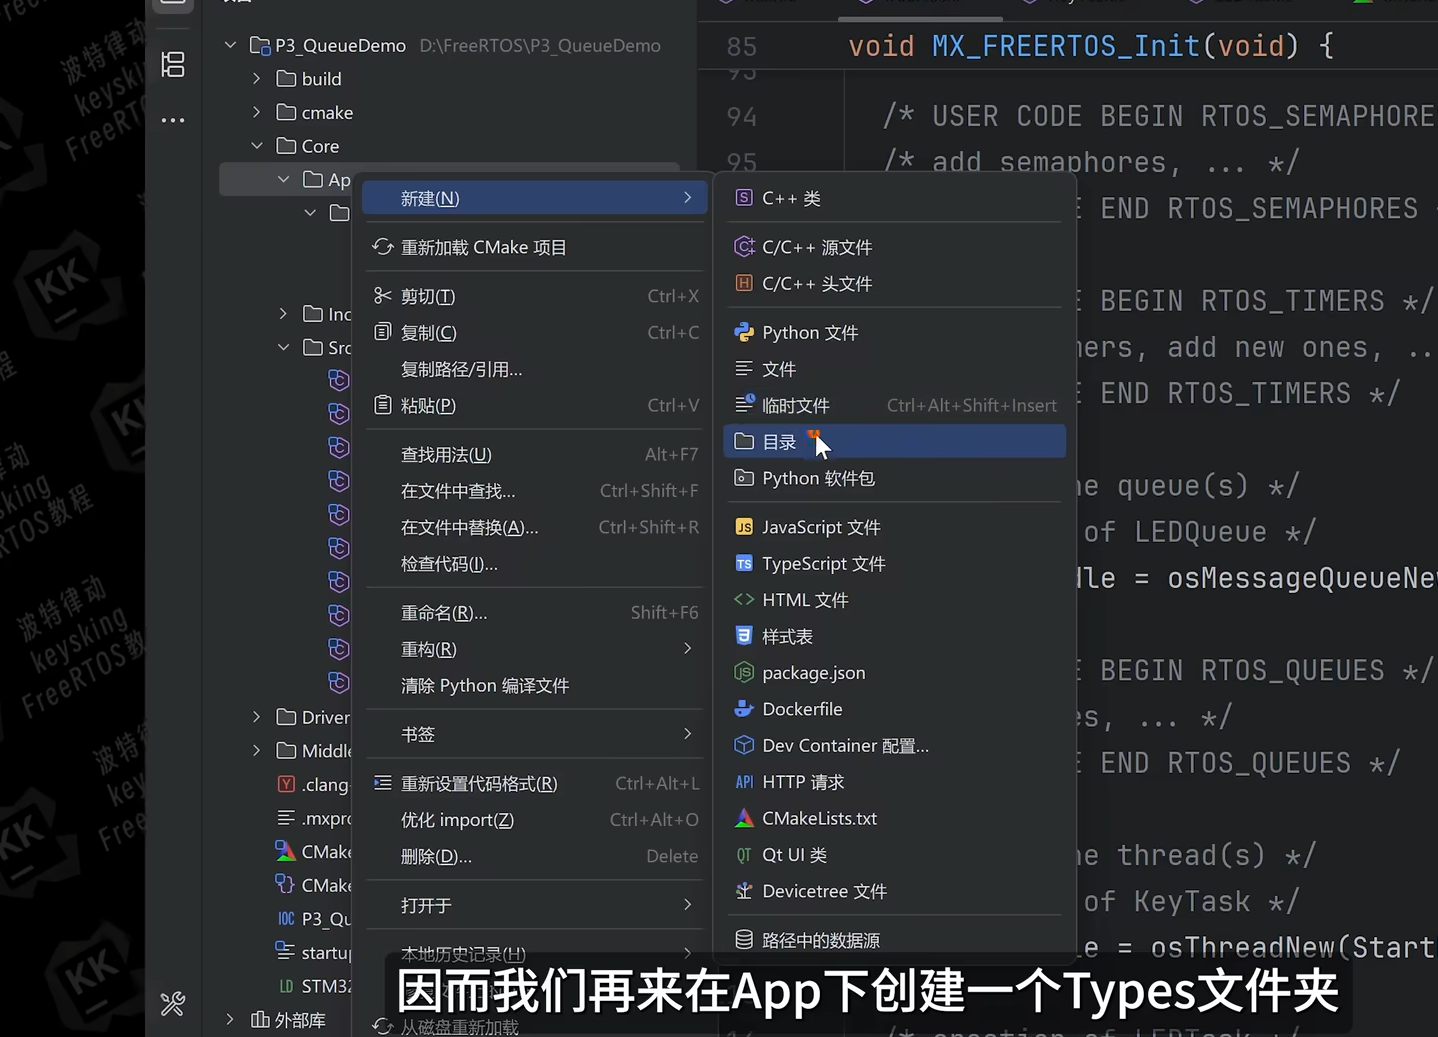Viewport: 1438px width, 1037px height.
Task: Expand the Inc folder chevron
Action: (284, 314)
